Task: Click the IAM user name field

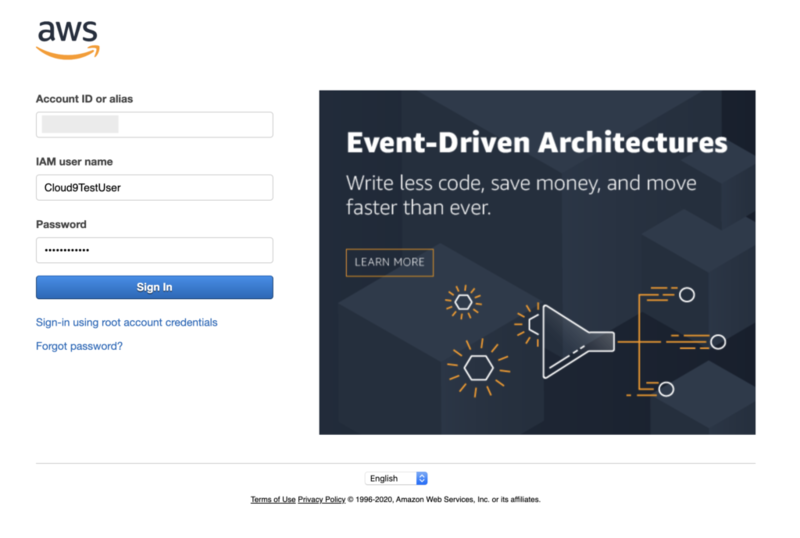Action: (155, 187)
